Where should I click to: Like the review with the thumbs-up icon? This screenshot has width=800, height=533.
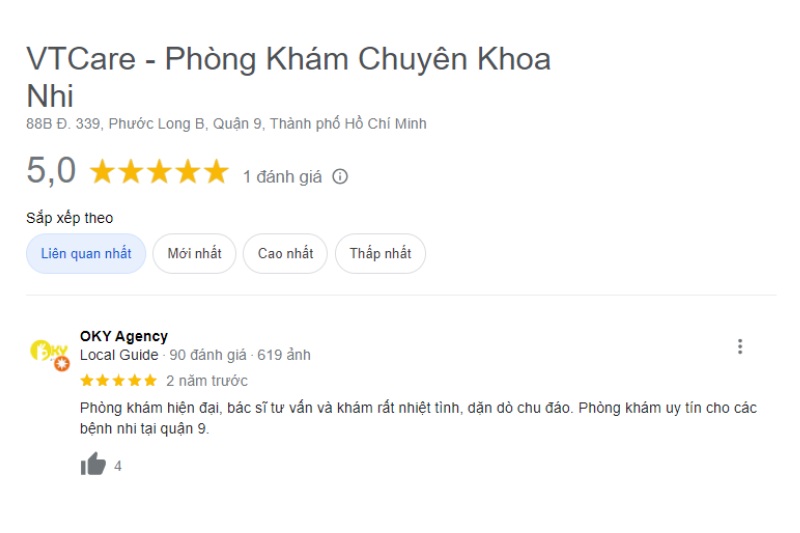pyautogui.click(x=93, y=465)
